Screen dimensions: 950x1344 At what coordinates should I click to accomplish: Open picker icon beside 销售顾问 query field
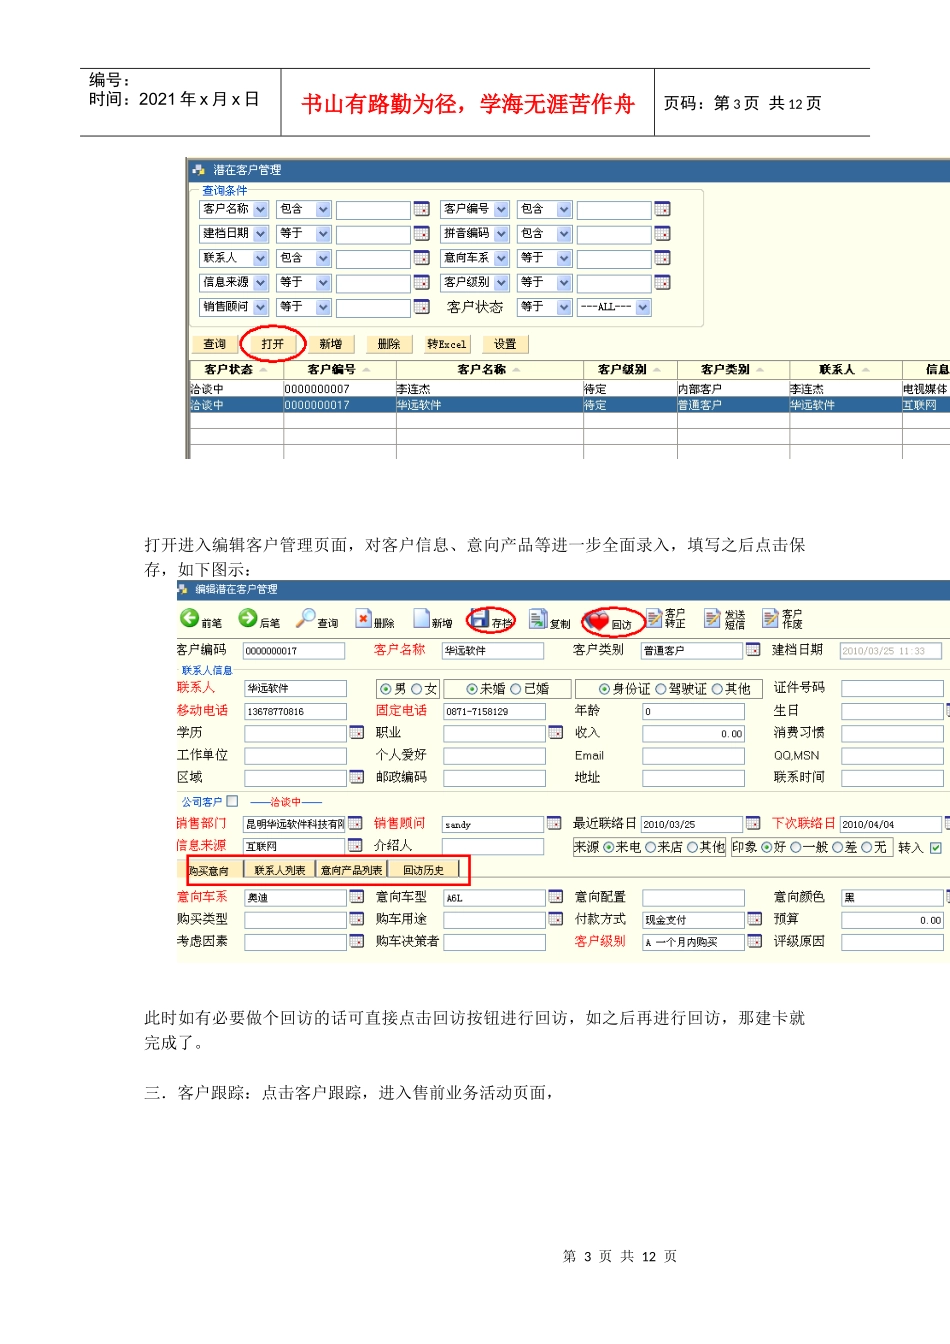421,307
